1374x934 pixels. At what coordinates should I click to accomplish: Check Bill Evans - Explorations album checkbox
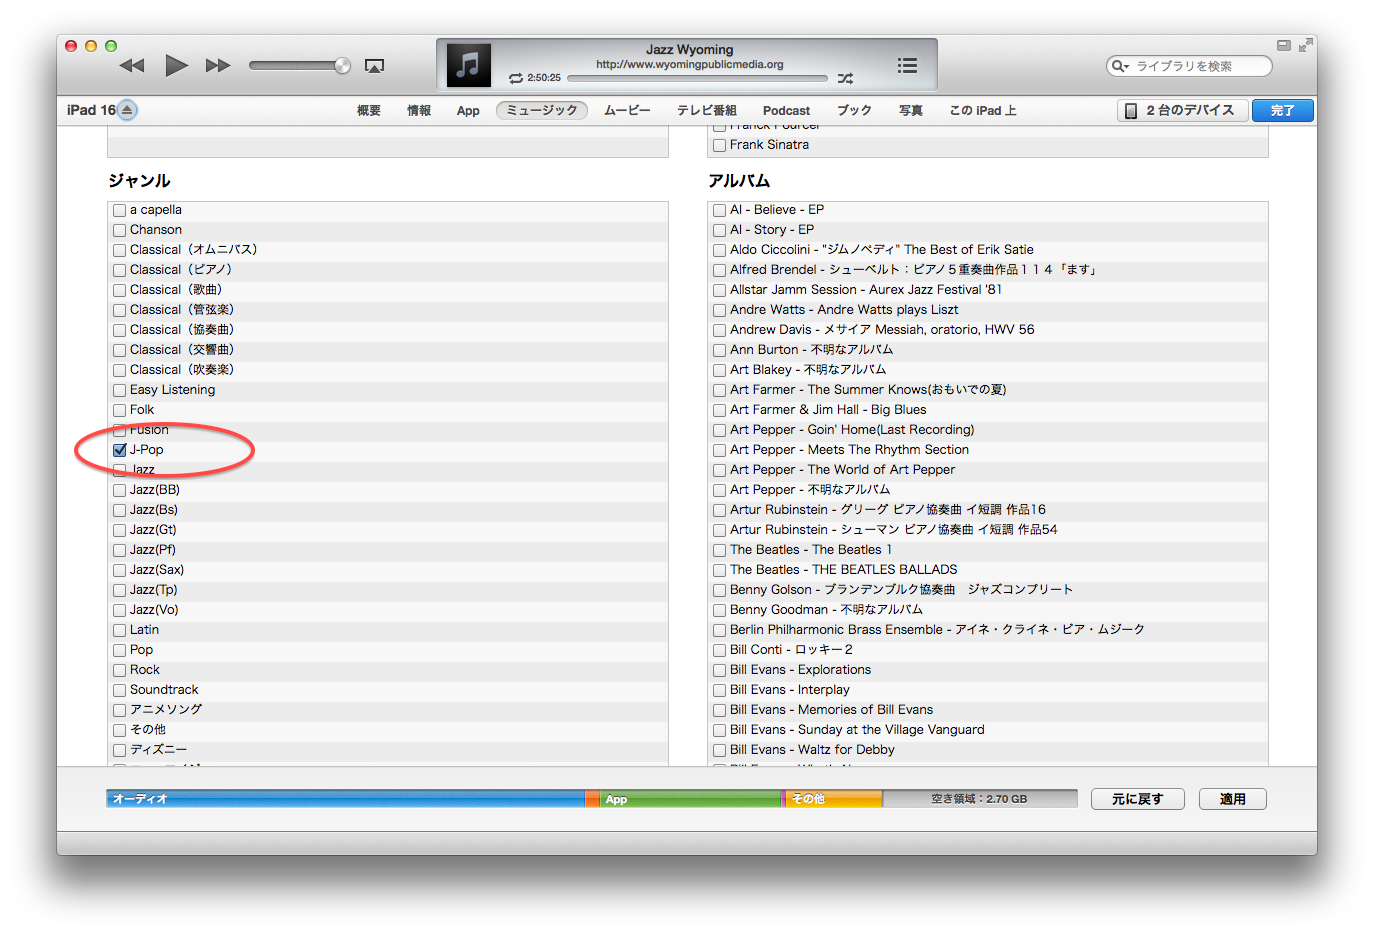720,670
